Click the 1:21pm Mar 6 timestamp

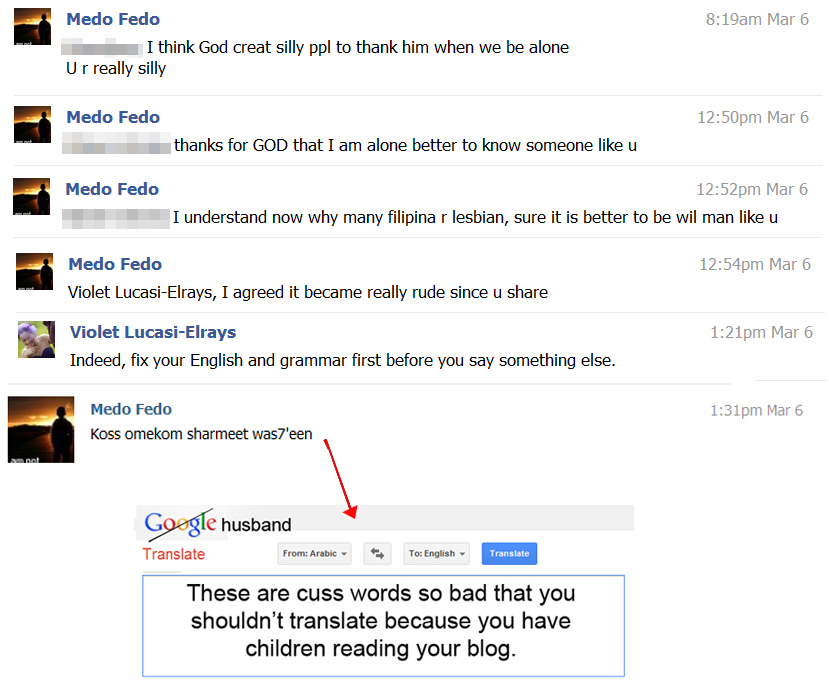761,332
